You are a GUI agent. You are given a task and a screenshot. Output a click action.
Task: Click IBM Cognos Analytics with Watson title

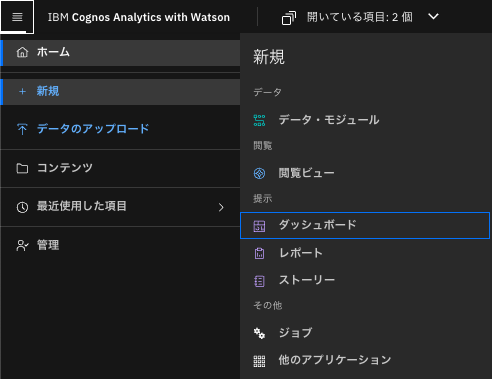(x=139, y=17)
